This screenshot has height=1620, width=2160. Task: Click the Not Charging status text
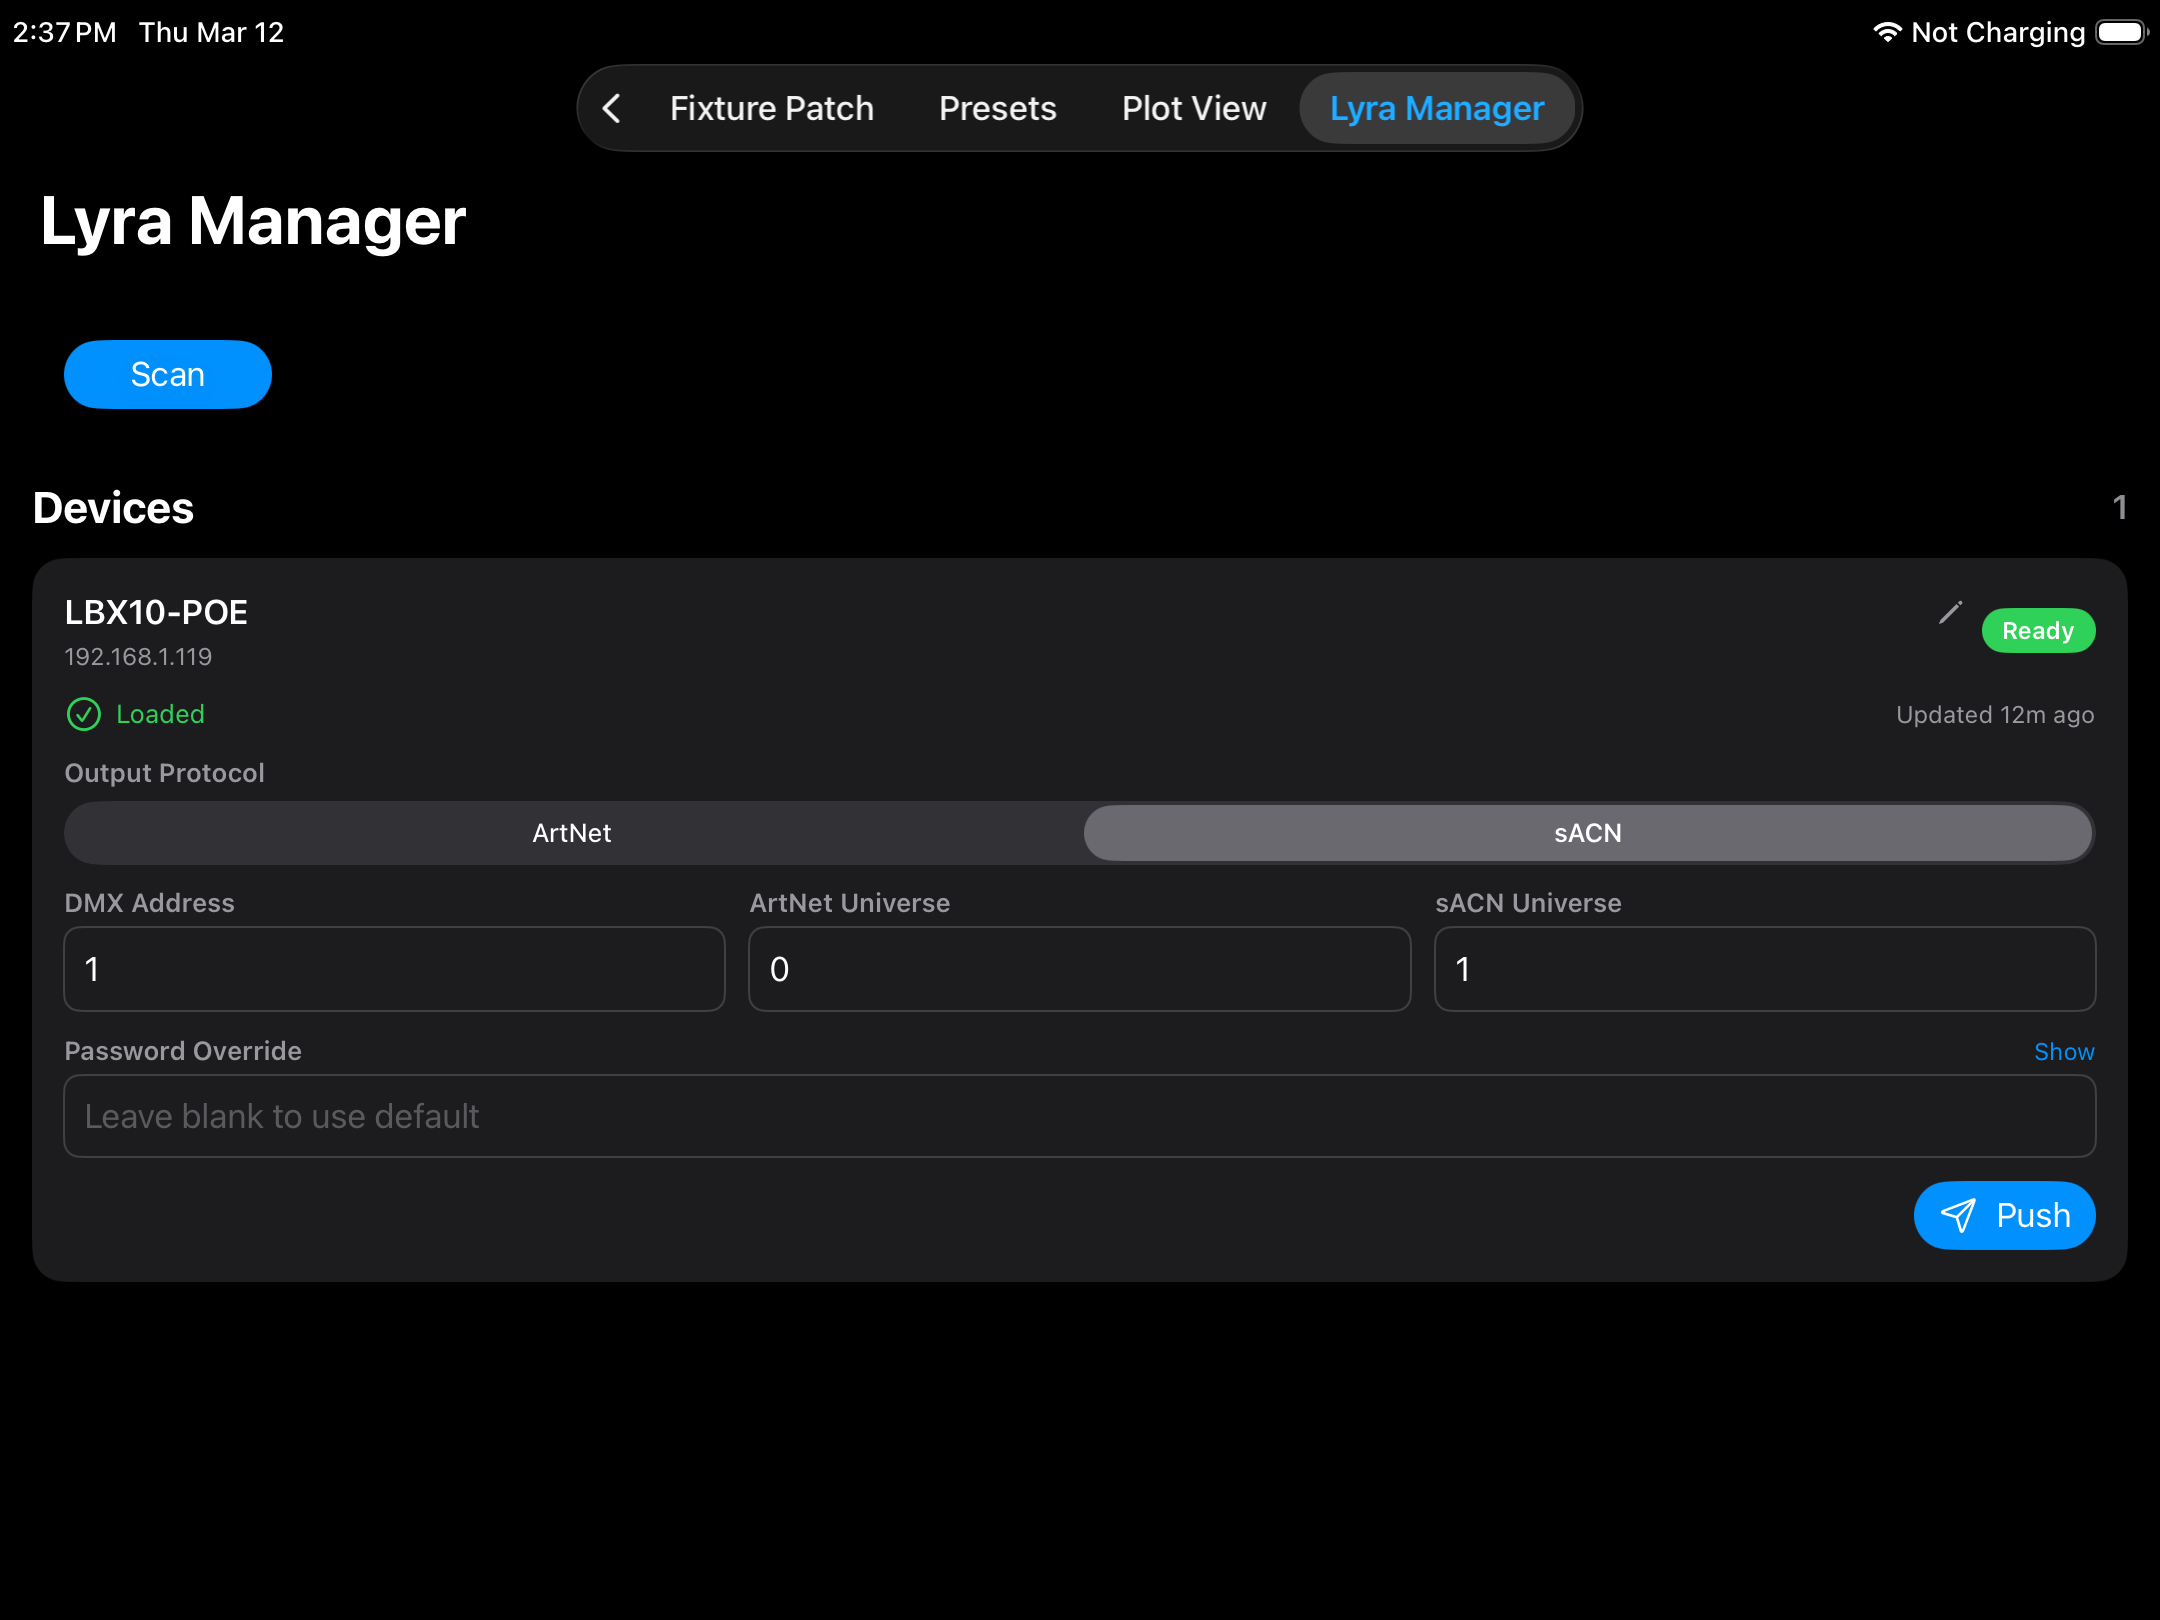(1998, 32)
